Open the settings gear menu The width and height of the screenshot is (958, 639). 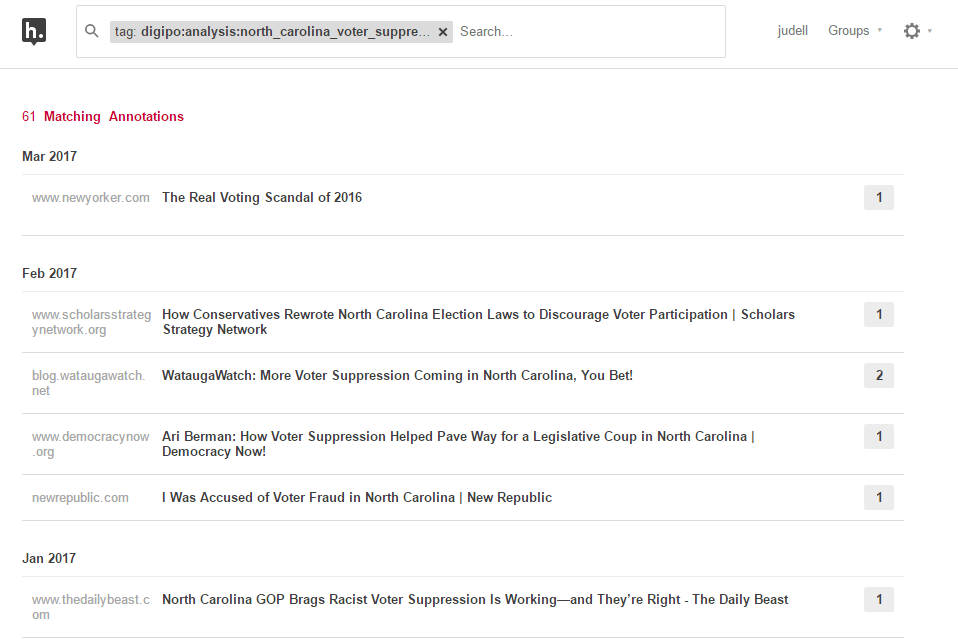point(912,31)
